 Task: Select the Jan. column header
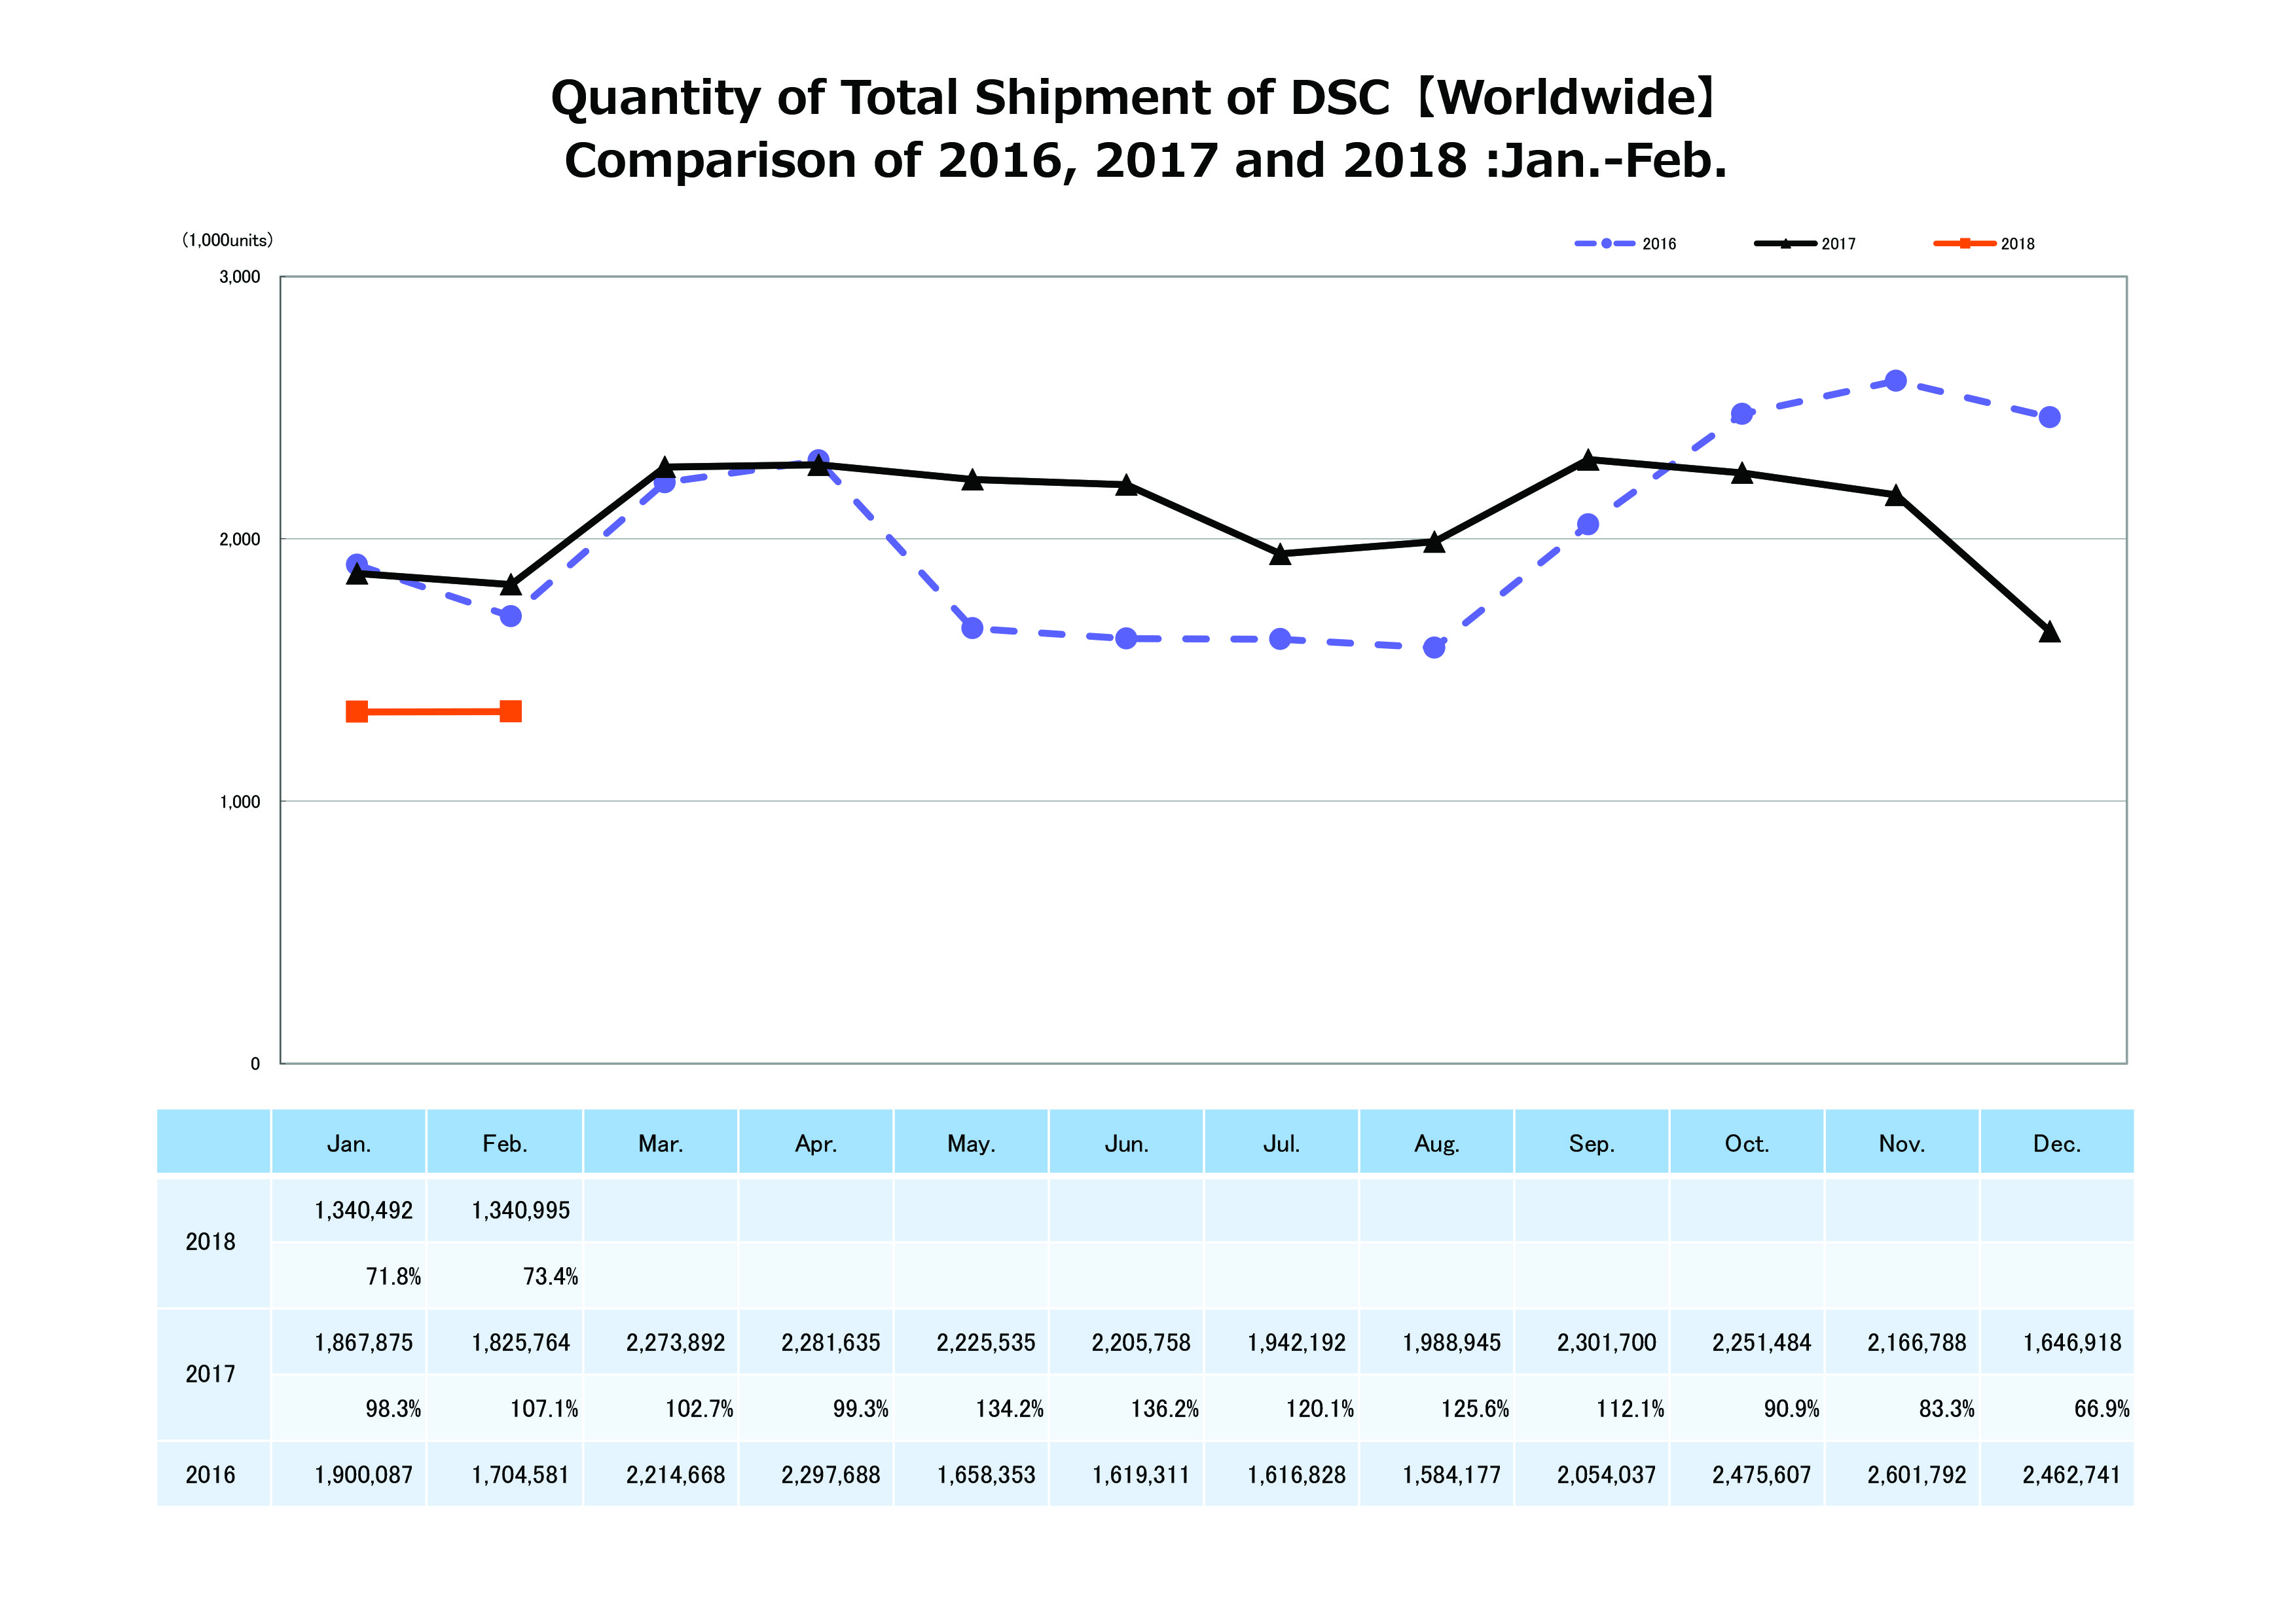click(x=349, y=1143)
